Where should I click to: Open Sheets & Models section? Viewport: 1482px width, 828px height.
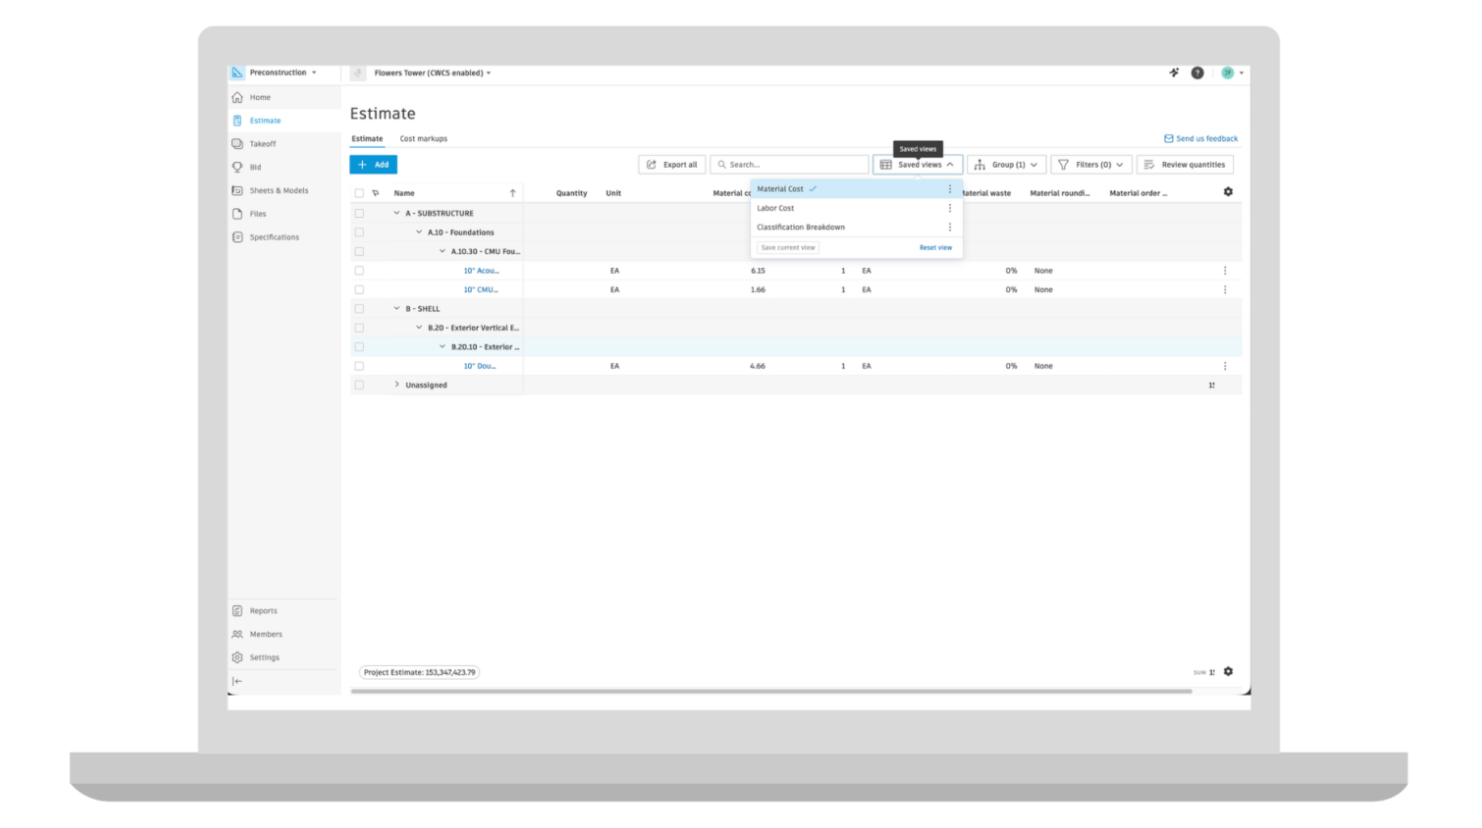pyautogui.click(x=278, y=190)
